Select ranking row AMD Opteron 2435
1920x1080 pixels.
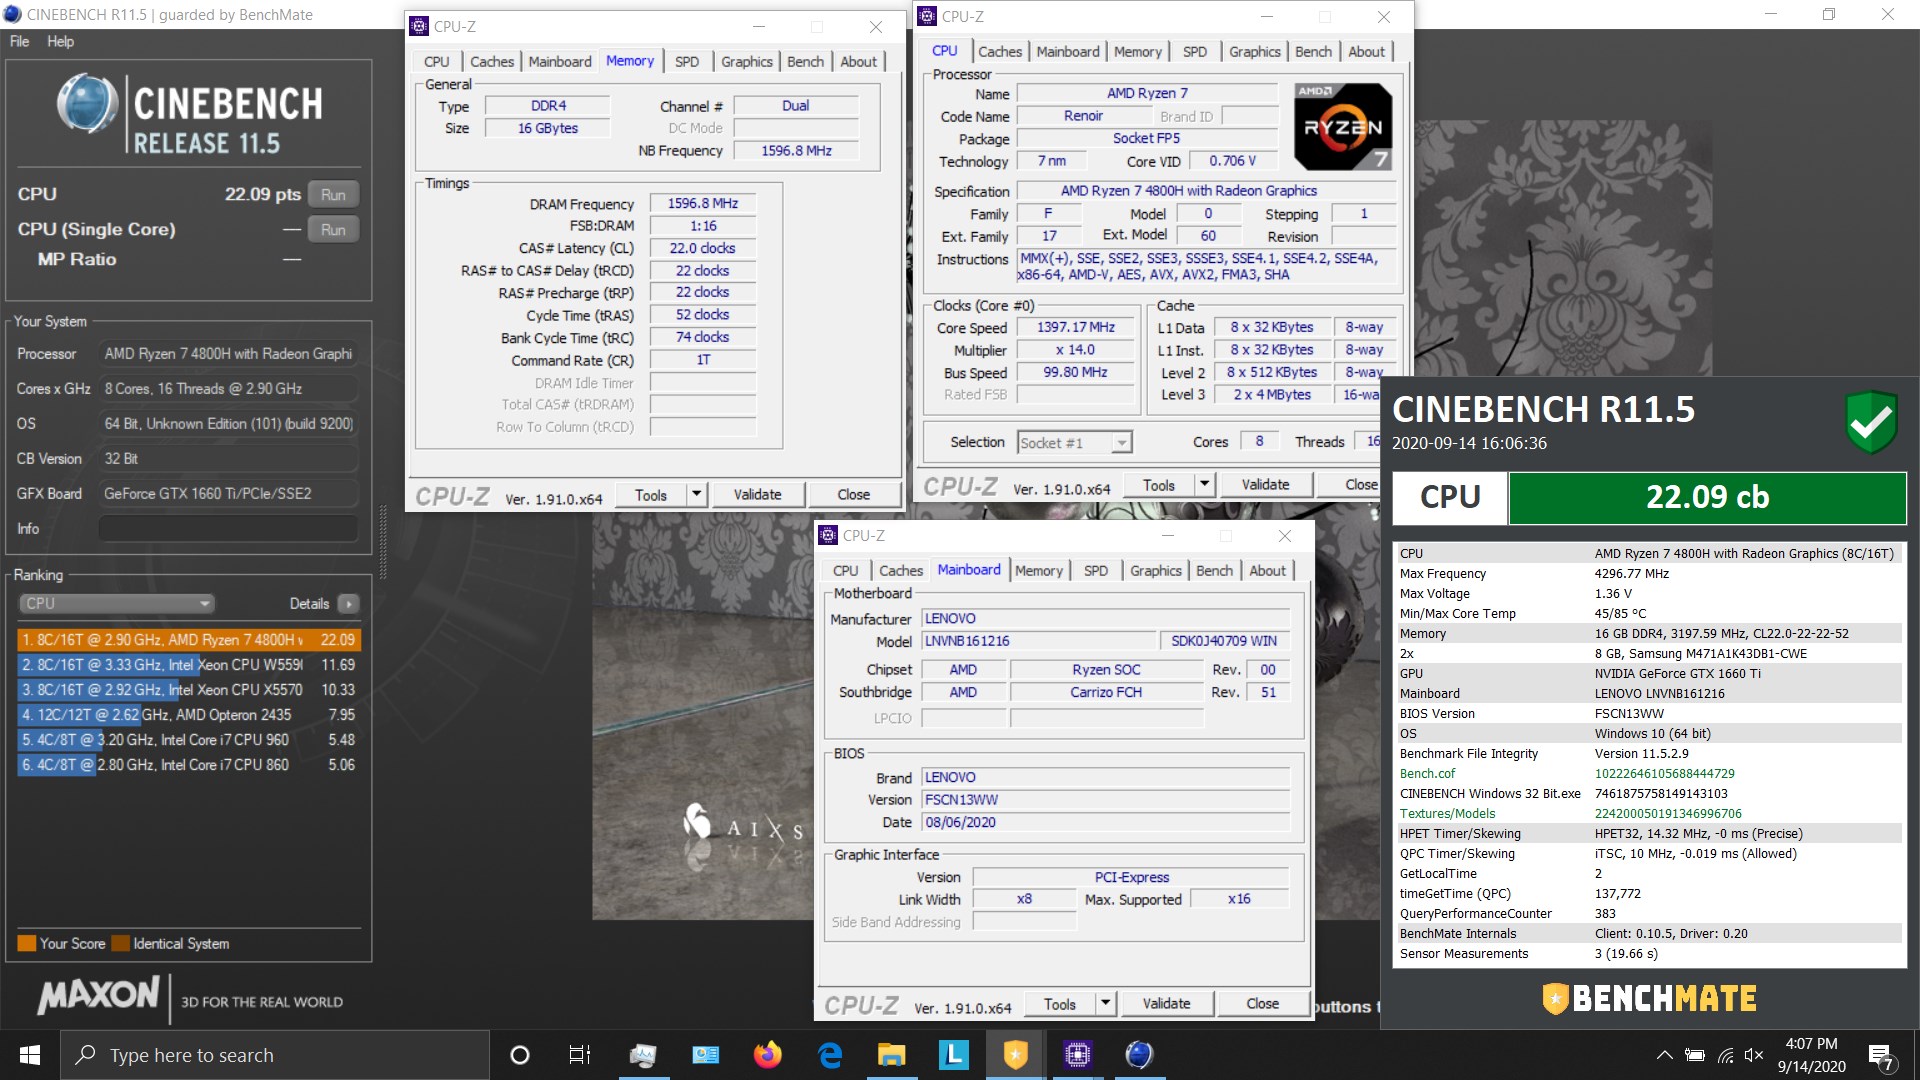click(x=188, y=715)
